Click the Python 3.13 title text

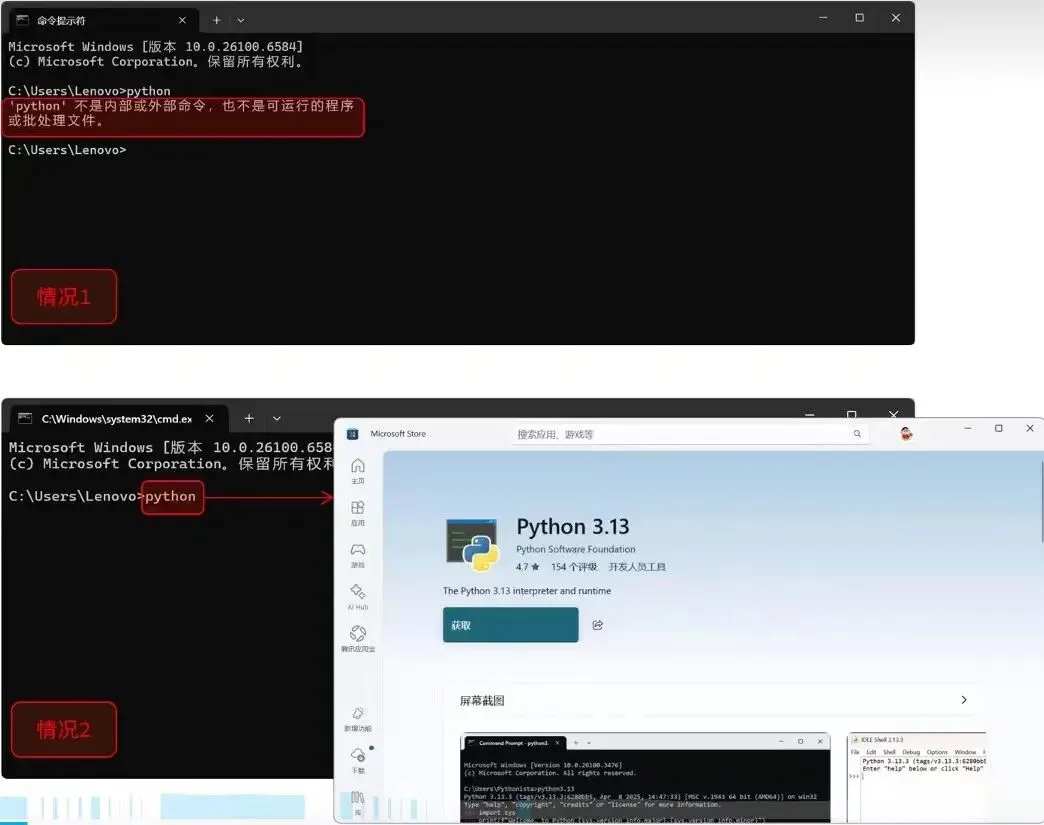tap(573, 527)
